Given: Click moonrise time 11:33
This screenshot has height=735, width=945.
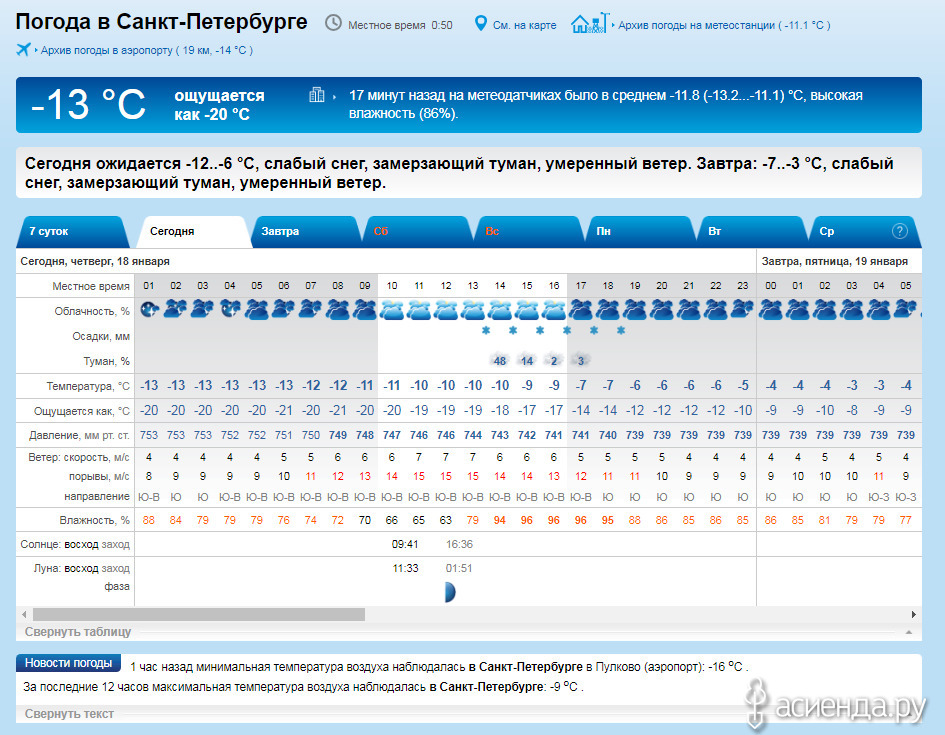Looking at the screenshot, I should (405, 568).
